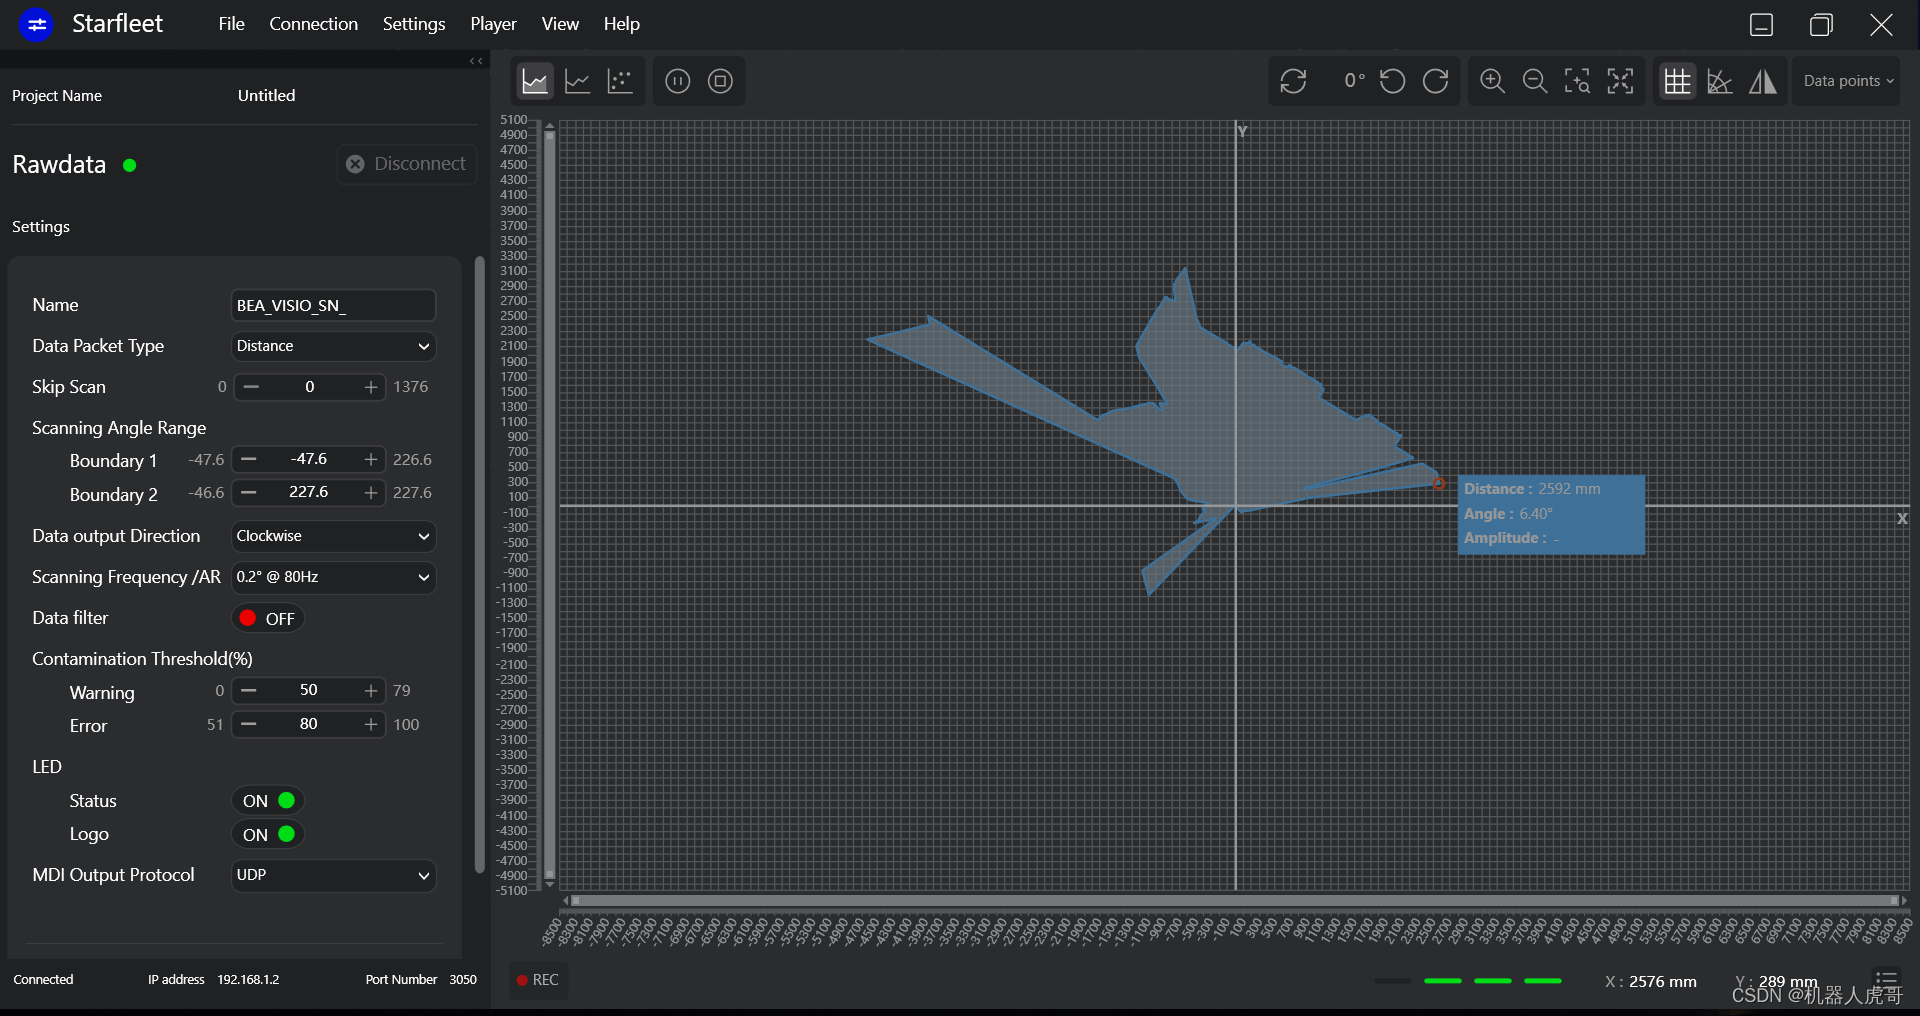Click the Starfleet app logo
The image size is (1920, 1016).
tap(37, 24)
